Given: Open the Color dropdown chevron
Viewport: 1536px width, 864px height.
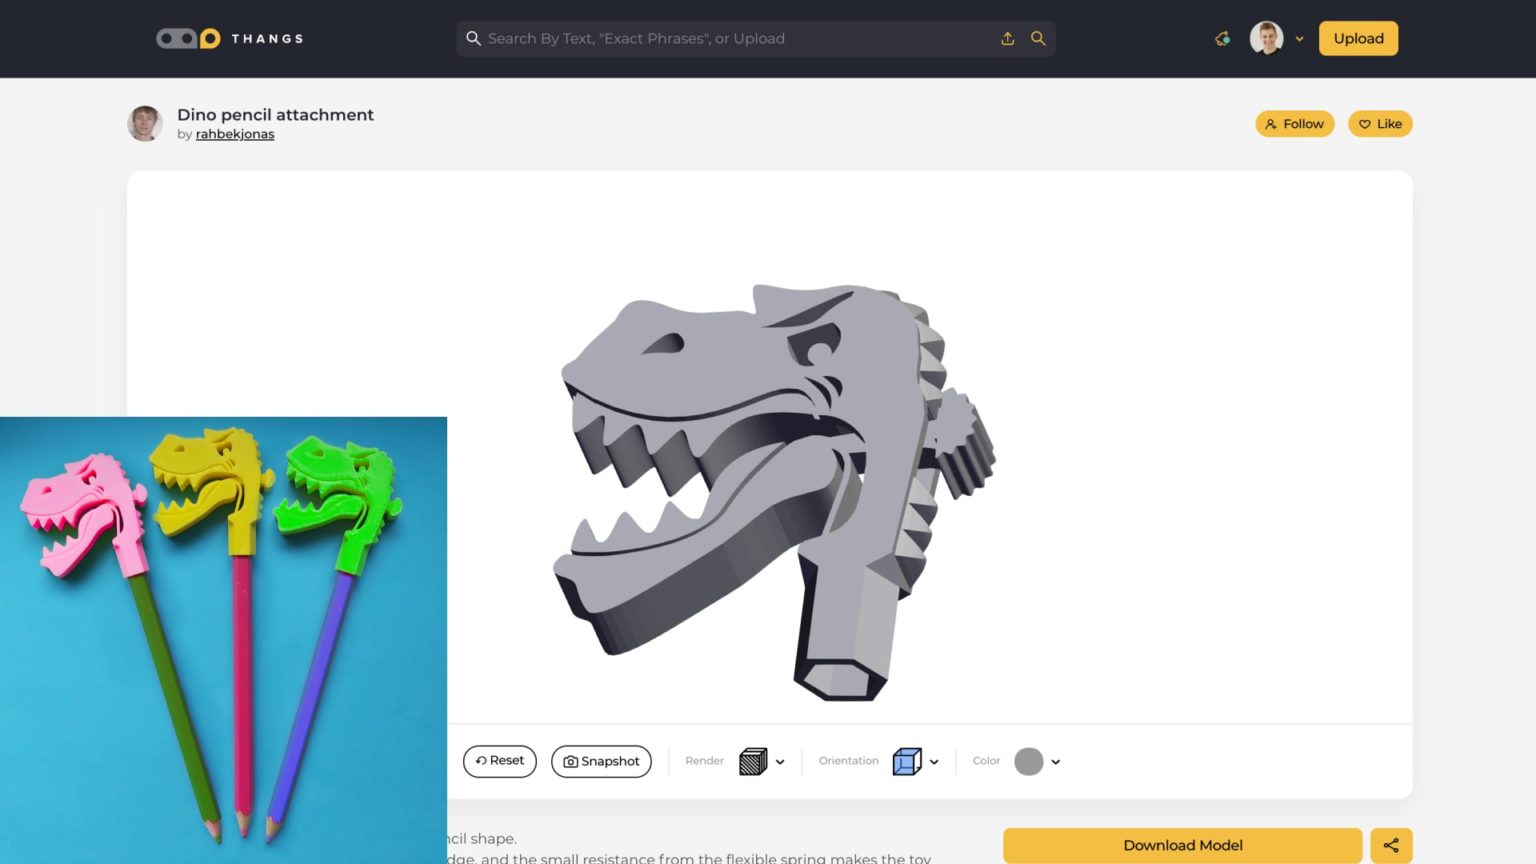Looking at the screenshot, I should tap(1055, 761).
